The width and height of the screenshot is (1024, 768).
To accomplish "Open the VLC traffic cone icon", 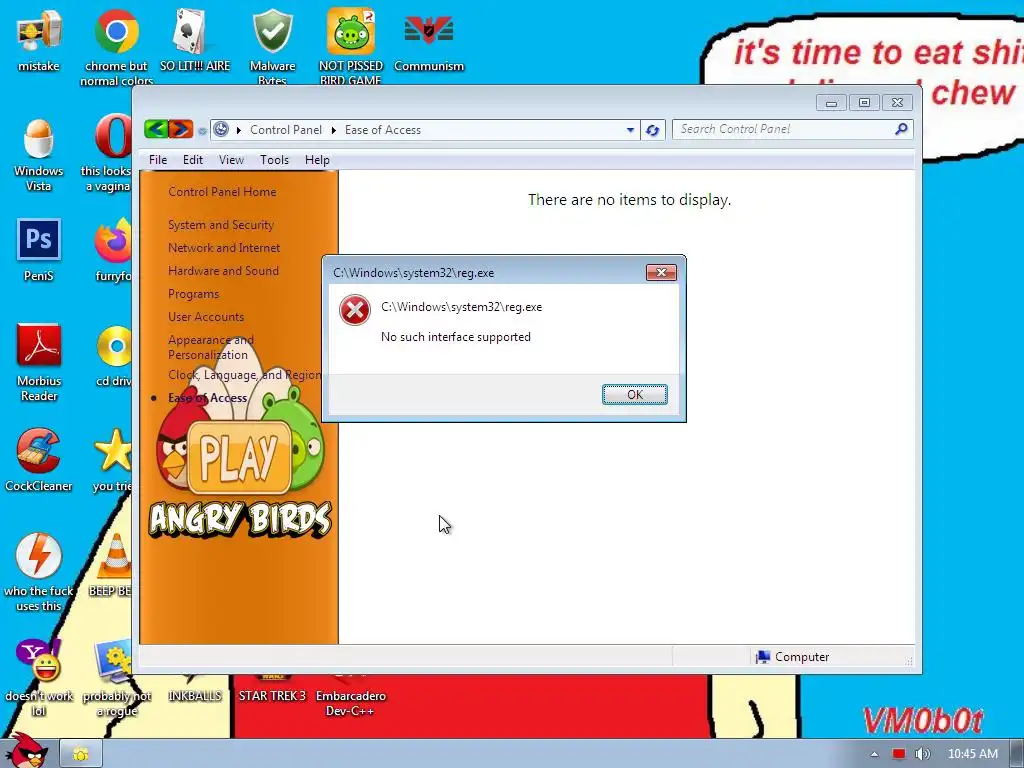I will [x=115, y=556].
